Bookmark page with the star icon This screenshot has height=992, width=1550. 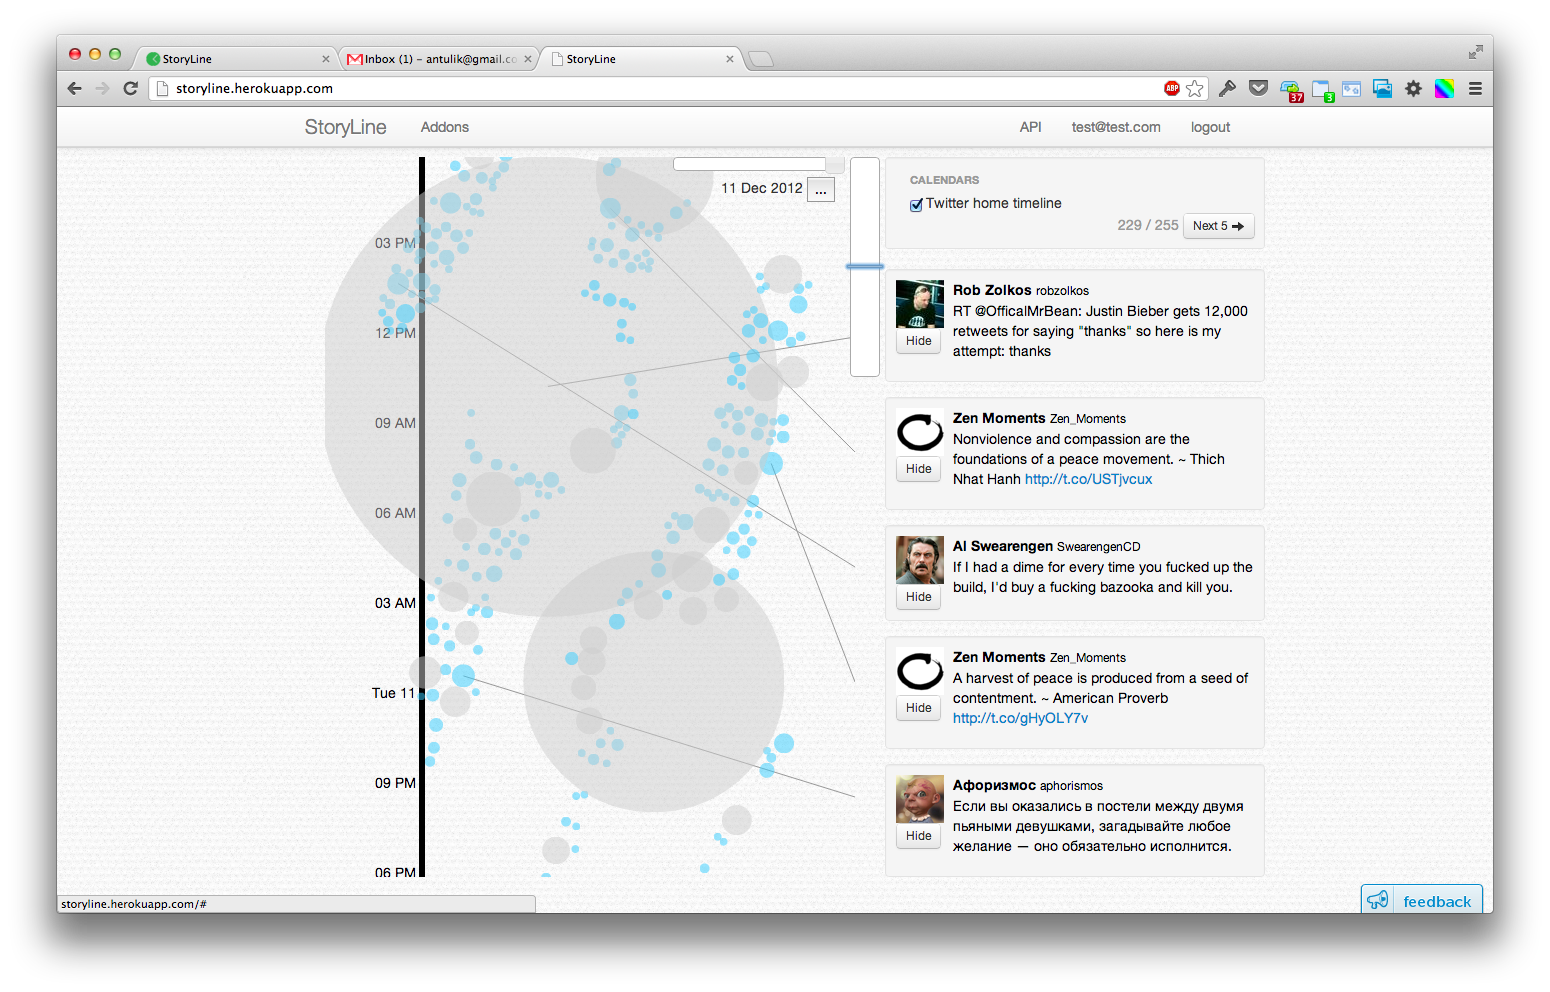pyautogui.click(x=1195, y=88)
